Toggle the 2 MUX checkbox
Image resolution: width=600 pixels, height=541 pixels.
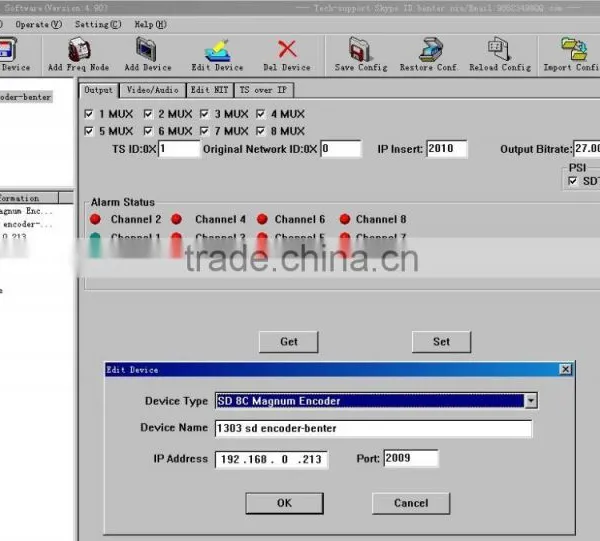pos(148,114)
